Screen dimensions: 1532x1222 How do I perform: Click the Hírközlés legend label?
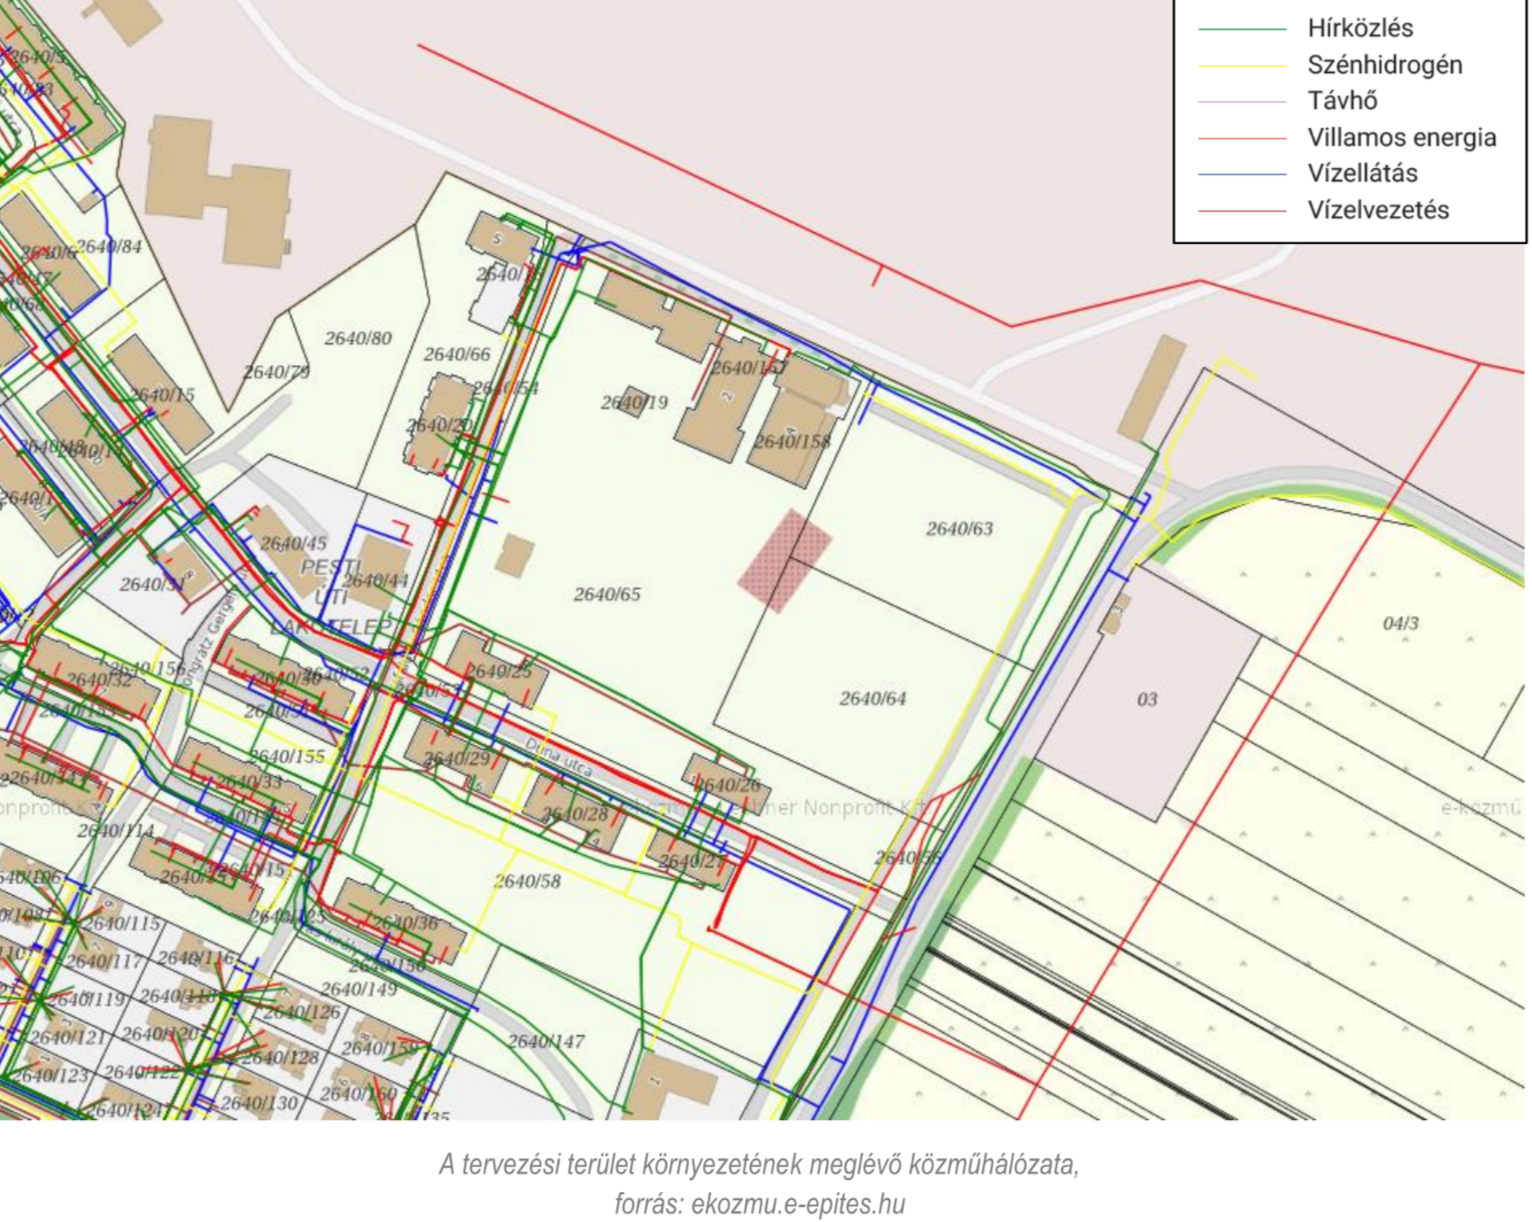[1360, 28]
